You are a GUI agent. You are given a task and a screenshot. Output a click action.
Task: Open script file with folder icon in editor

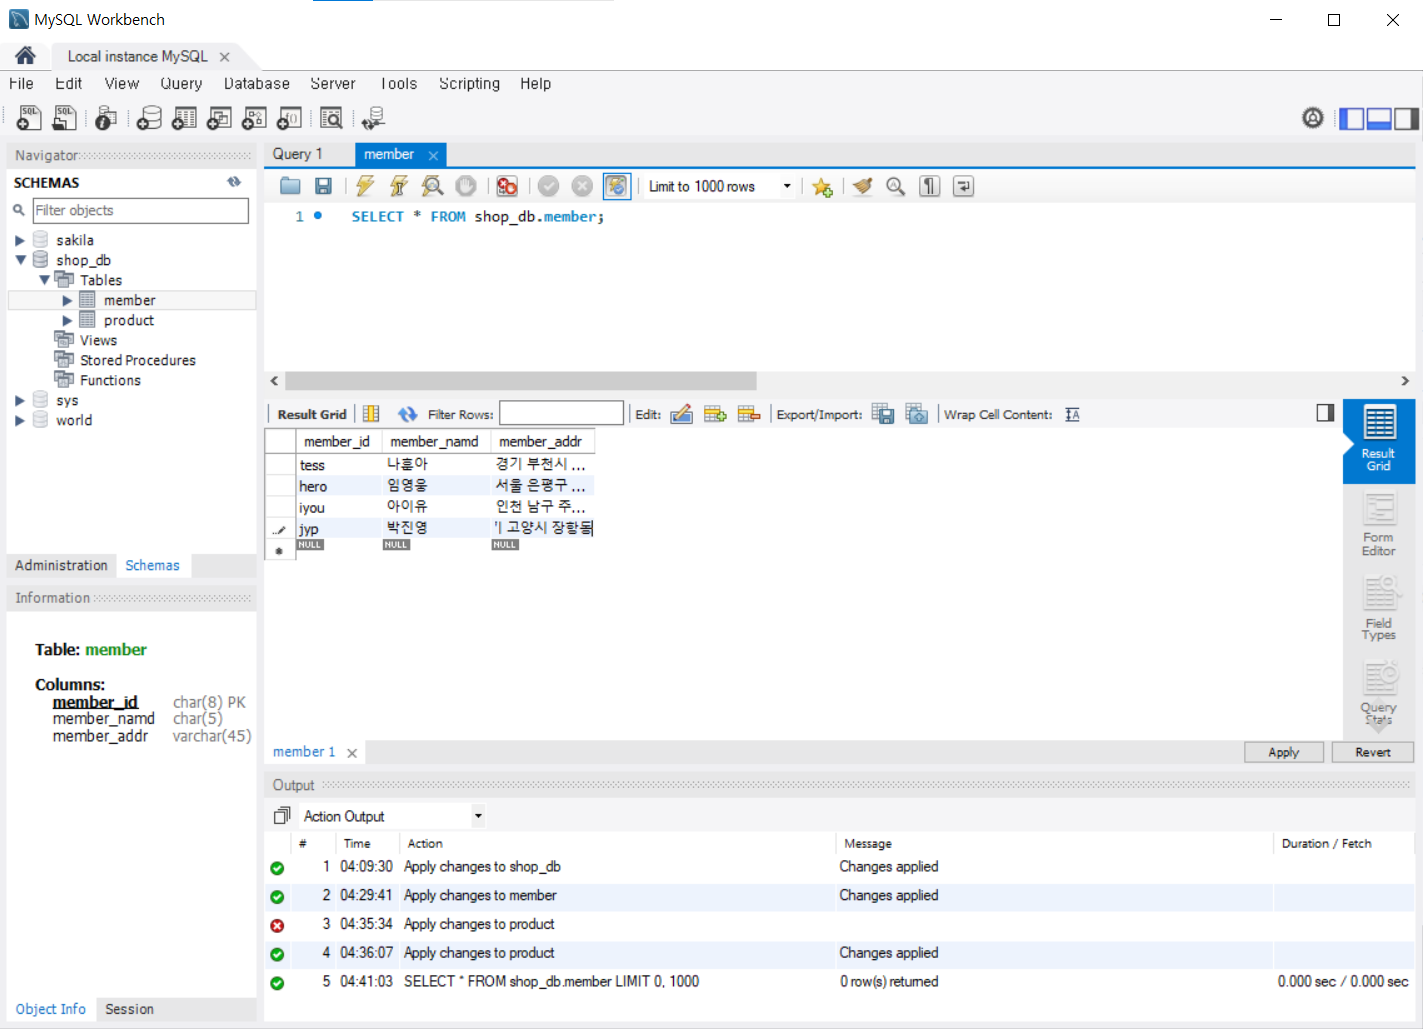(x=290, y=186)
